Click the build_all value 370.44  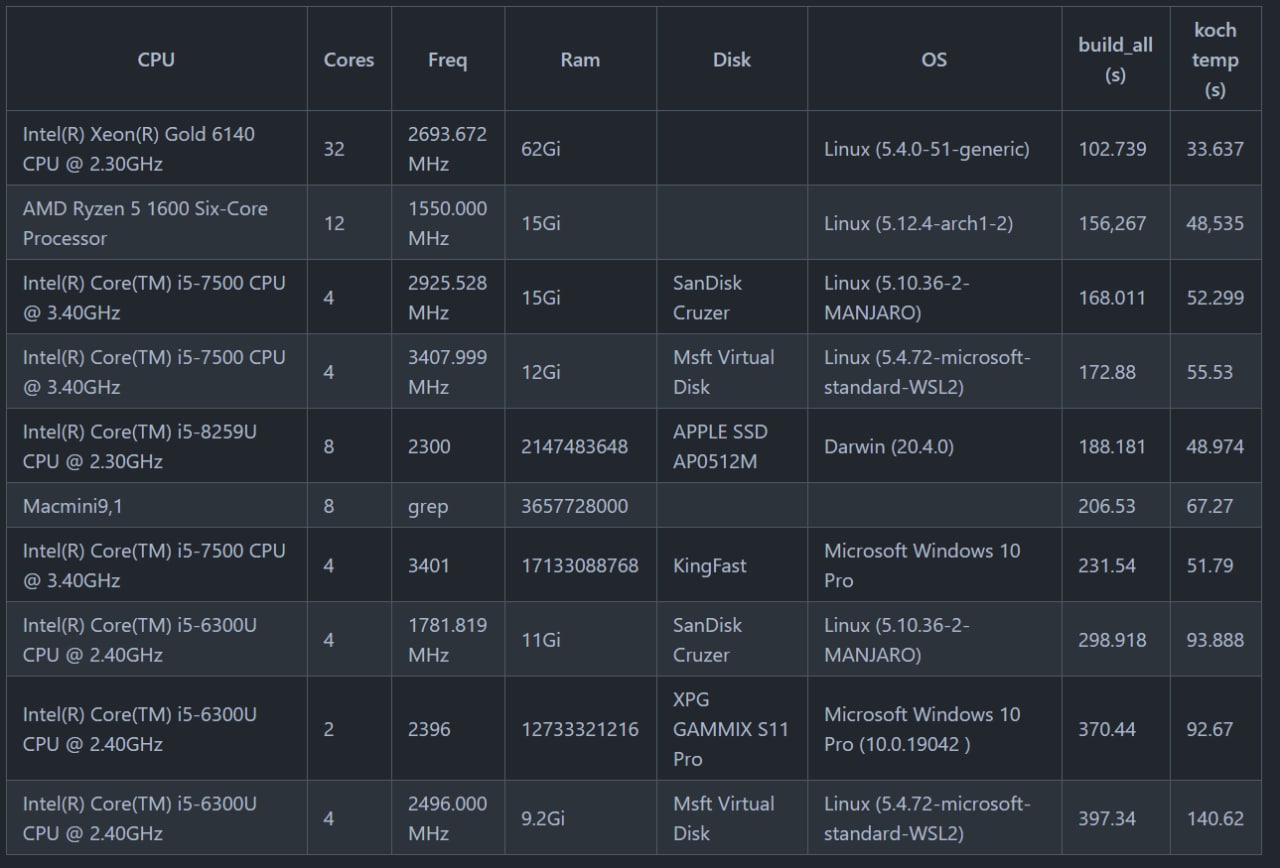(x=1107, y=729)
